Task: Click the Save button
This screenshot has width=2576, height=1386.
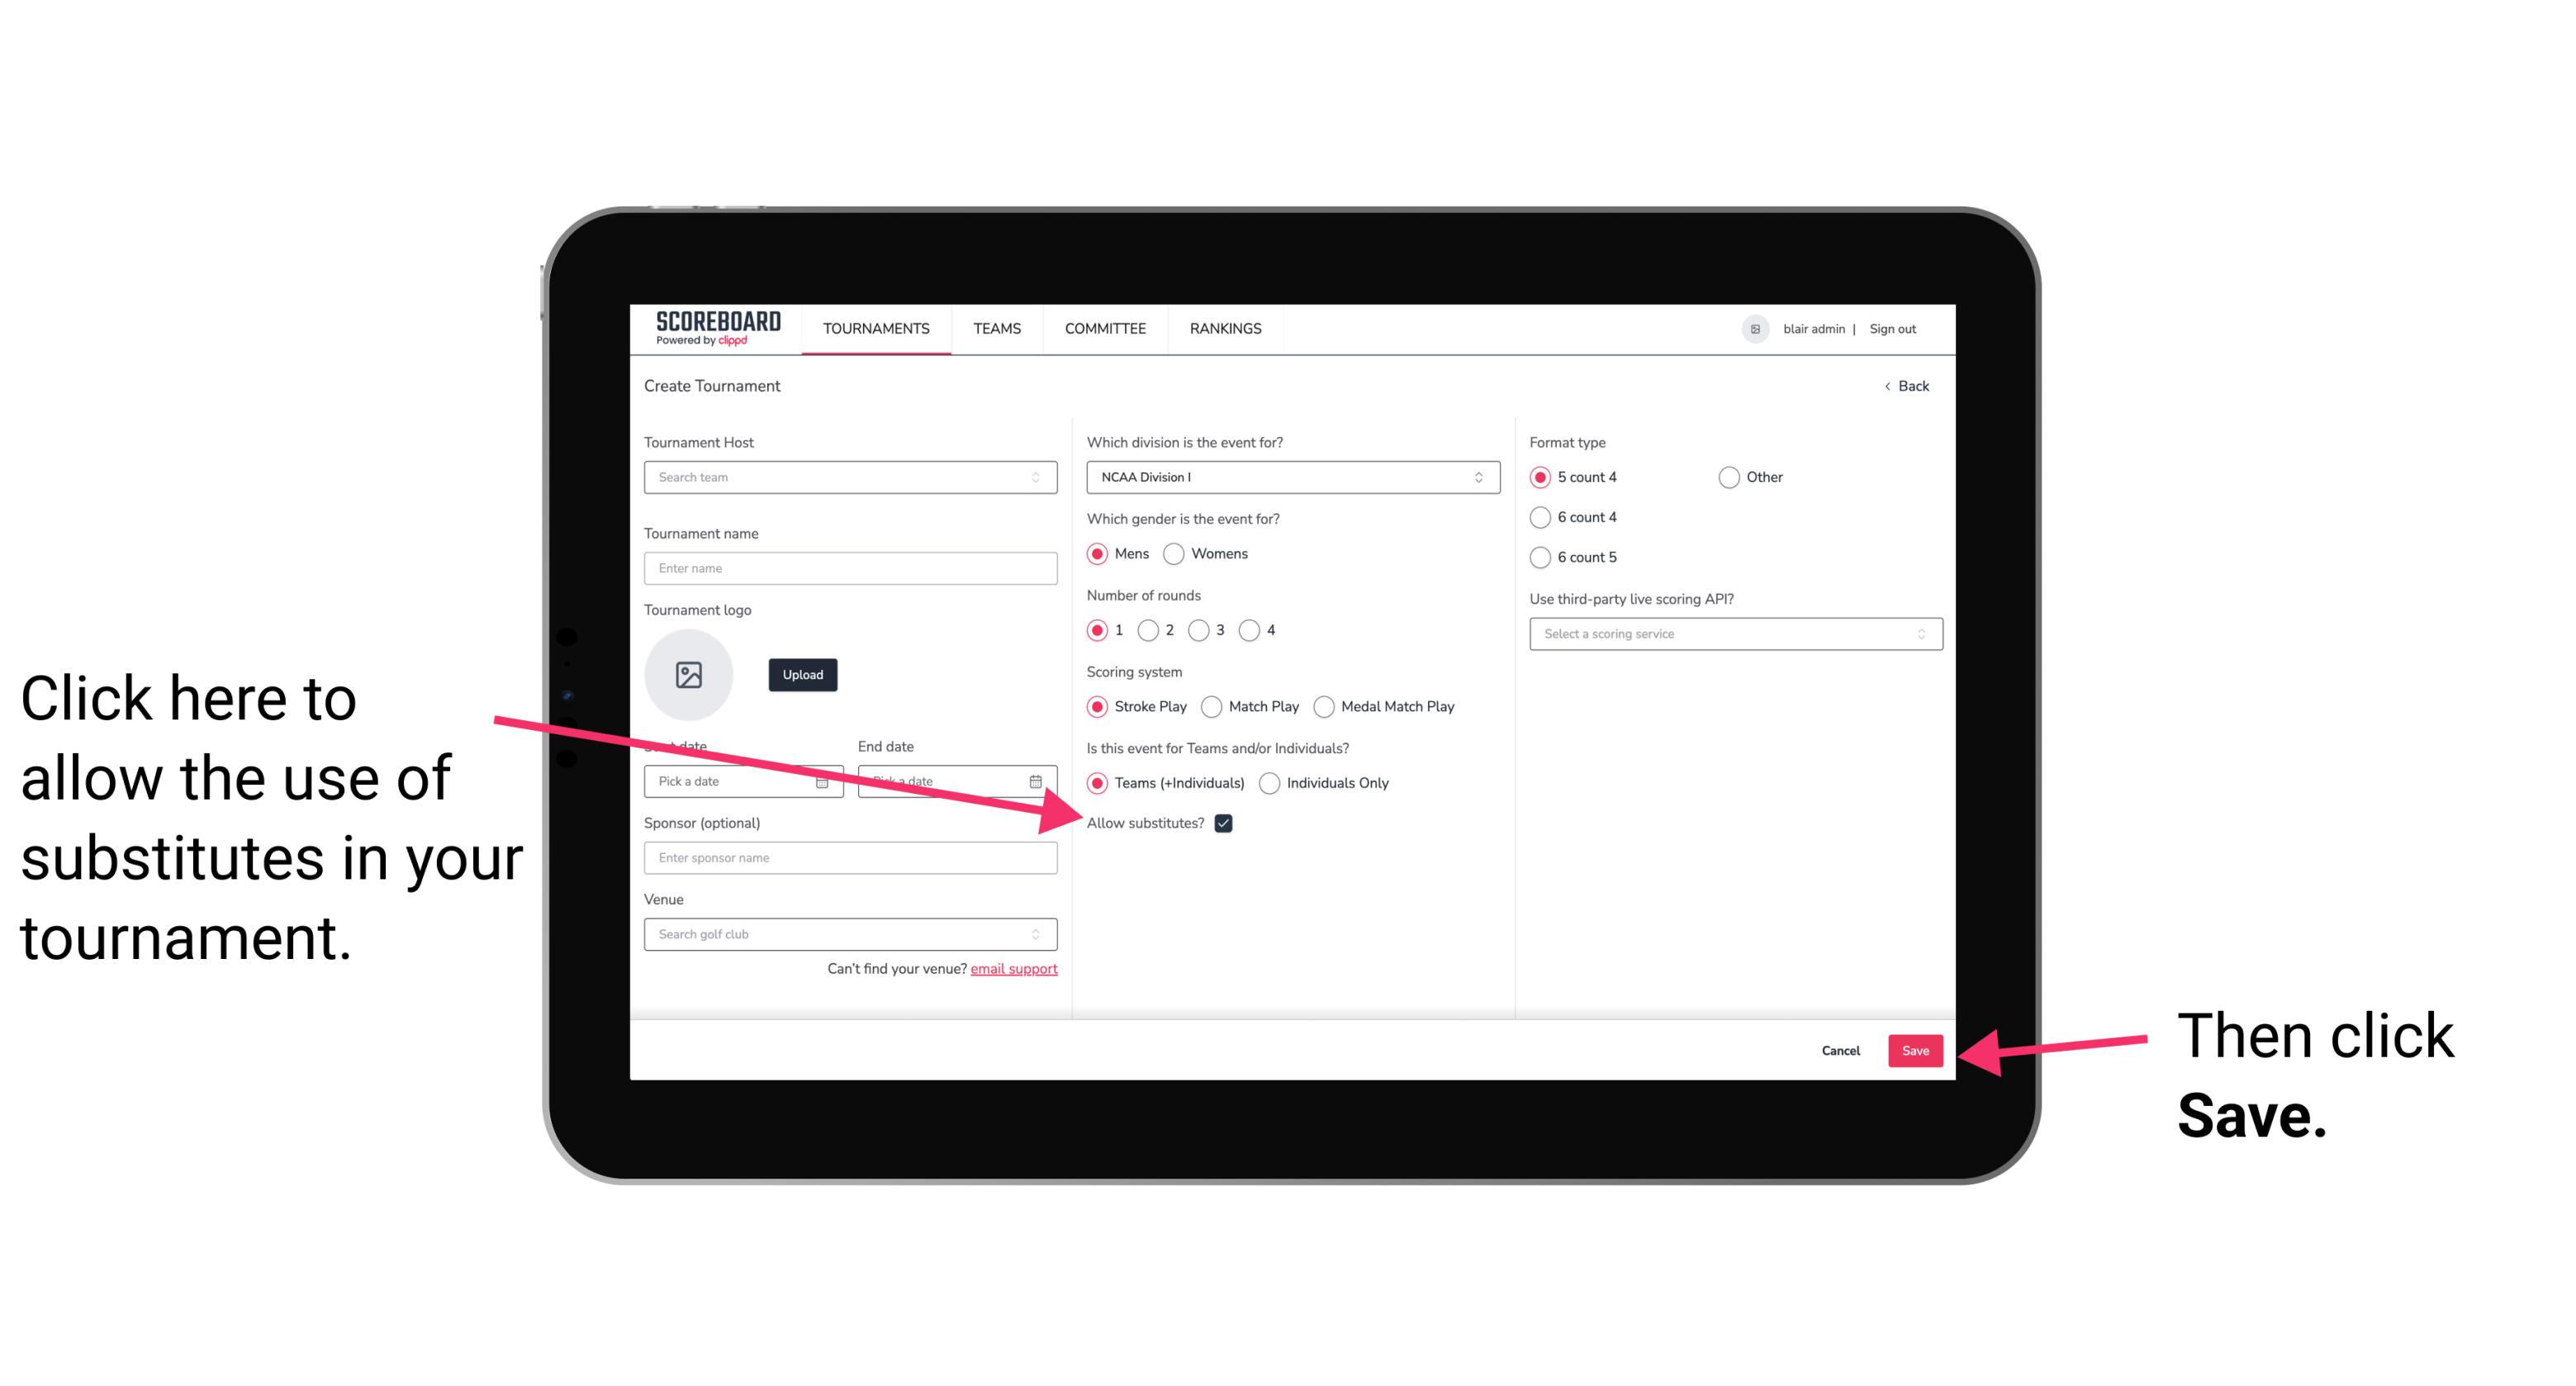Action: click(x=1916, y=1048)
